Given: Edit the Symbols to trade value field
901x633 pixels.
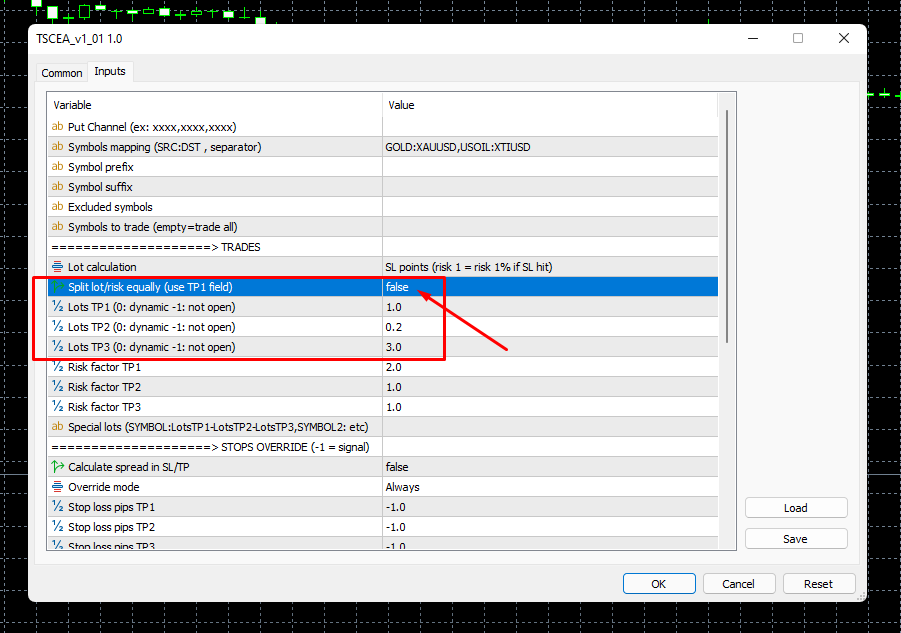Looking at the screenshot, I should [x=550, y=227].
